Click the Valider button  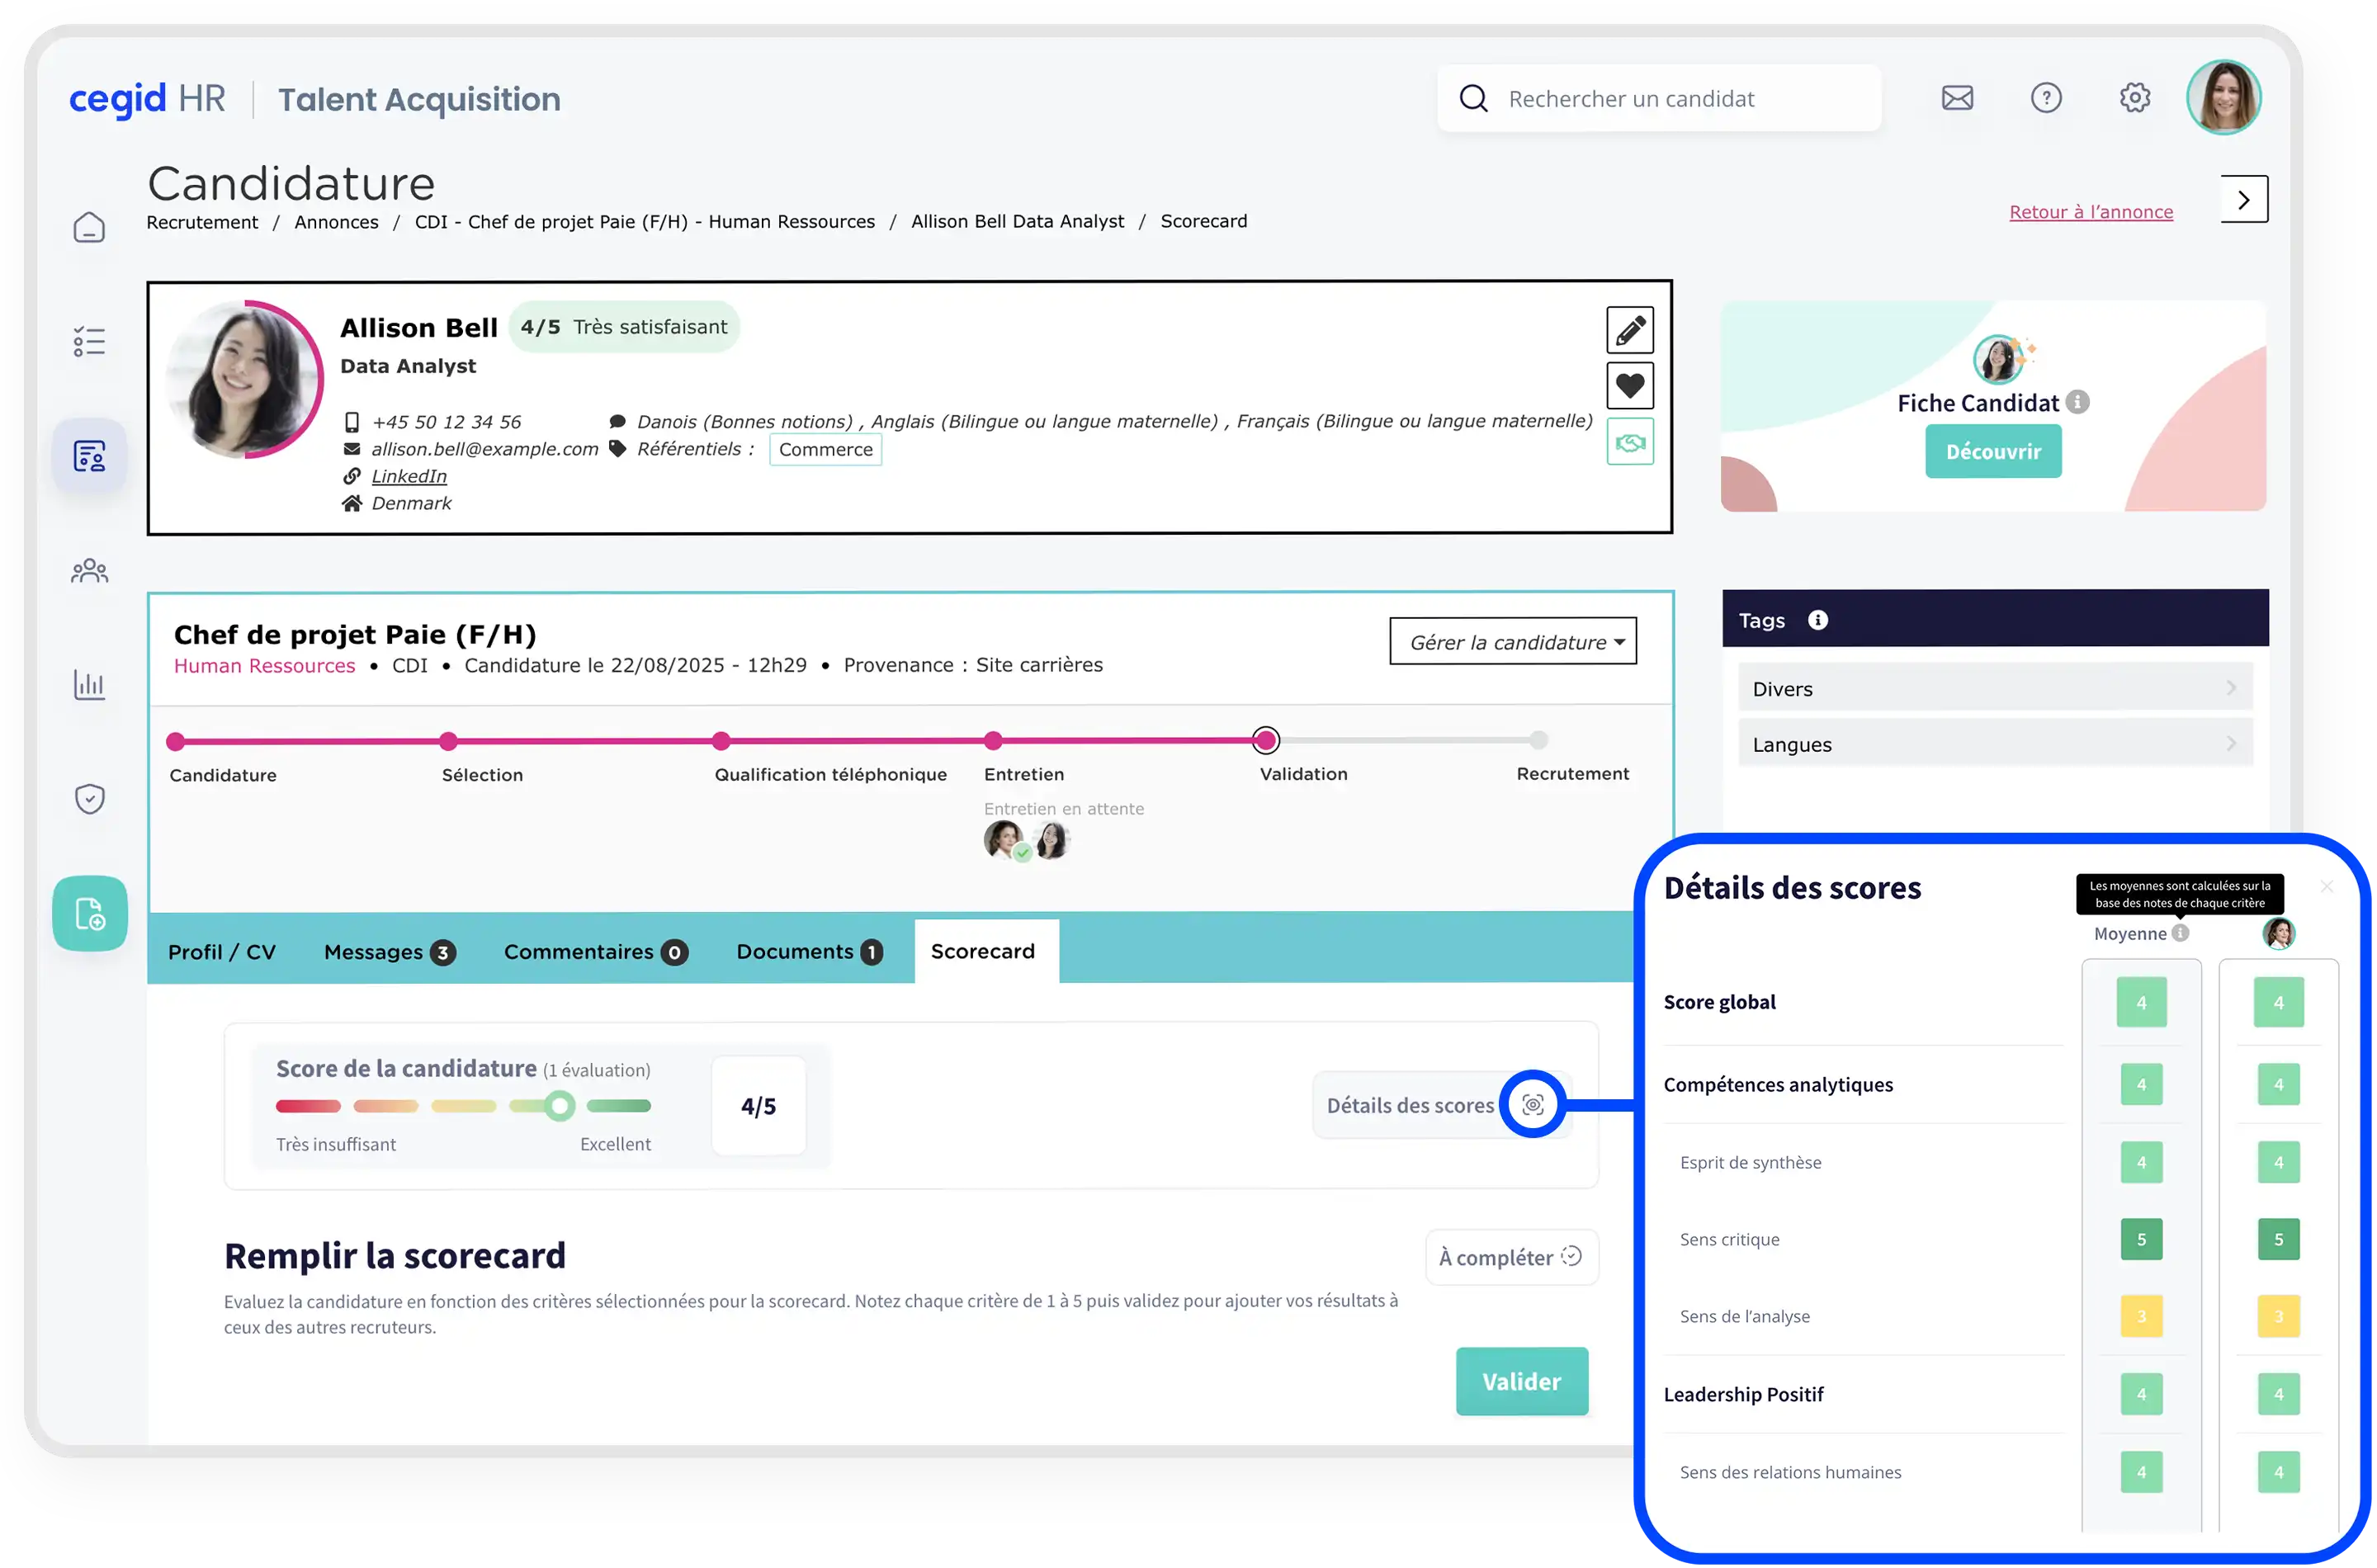point(1520,1381)
